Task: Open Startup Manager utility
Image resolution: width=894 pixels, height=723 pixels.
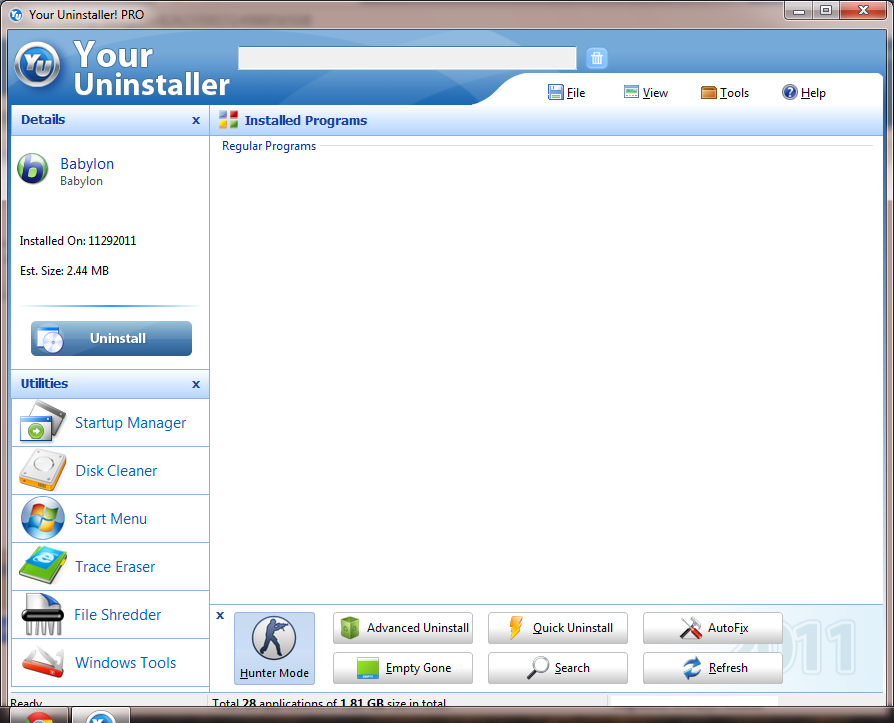Action: pos(111,423)
